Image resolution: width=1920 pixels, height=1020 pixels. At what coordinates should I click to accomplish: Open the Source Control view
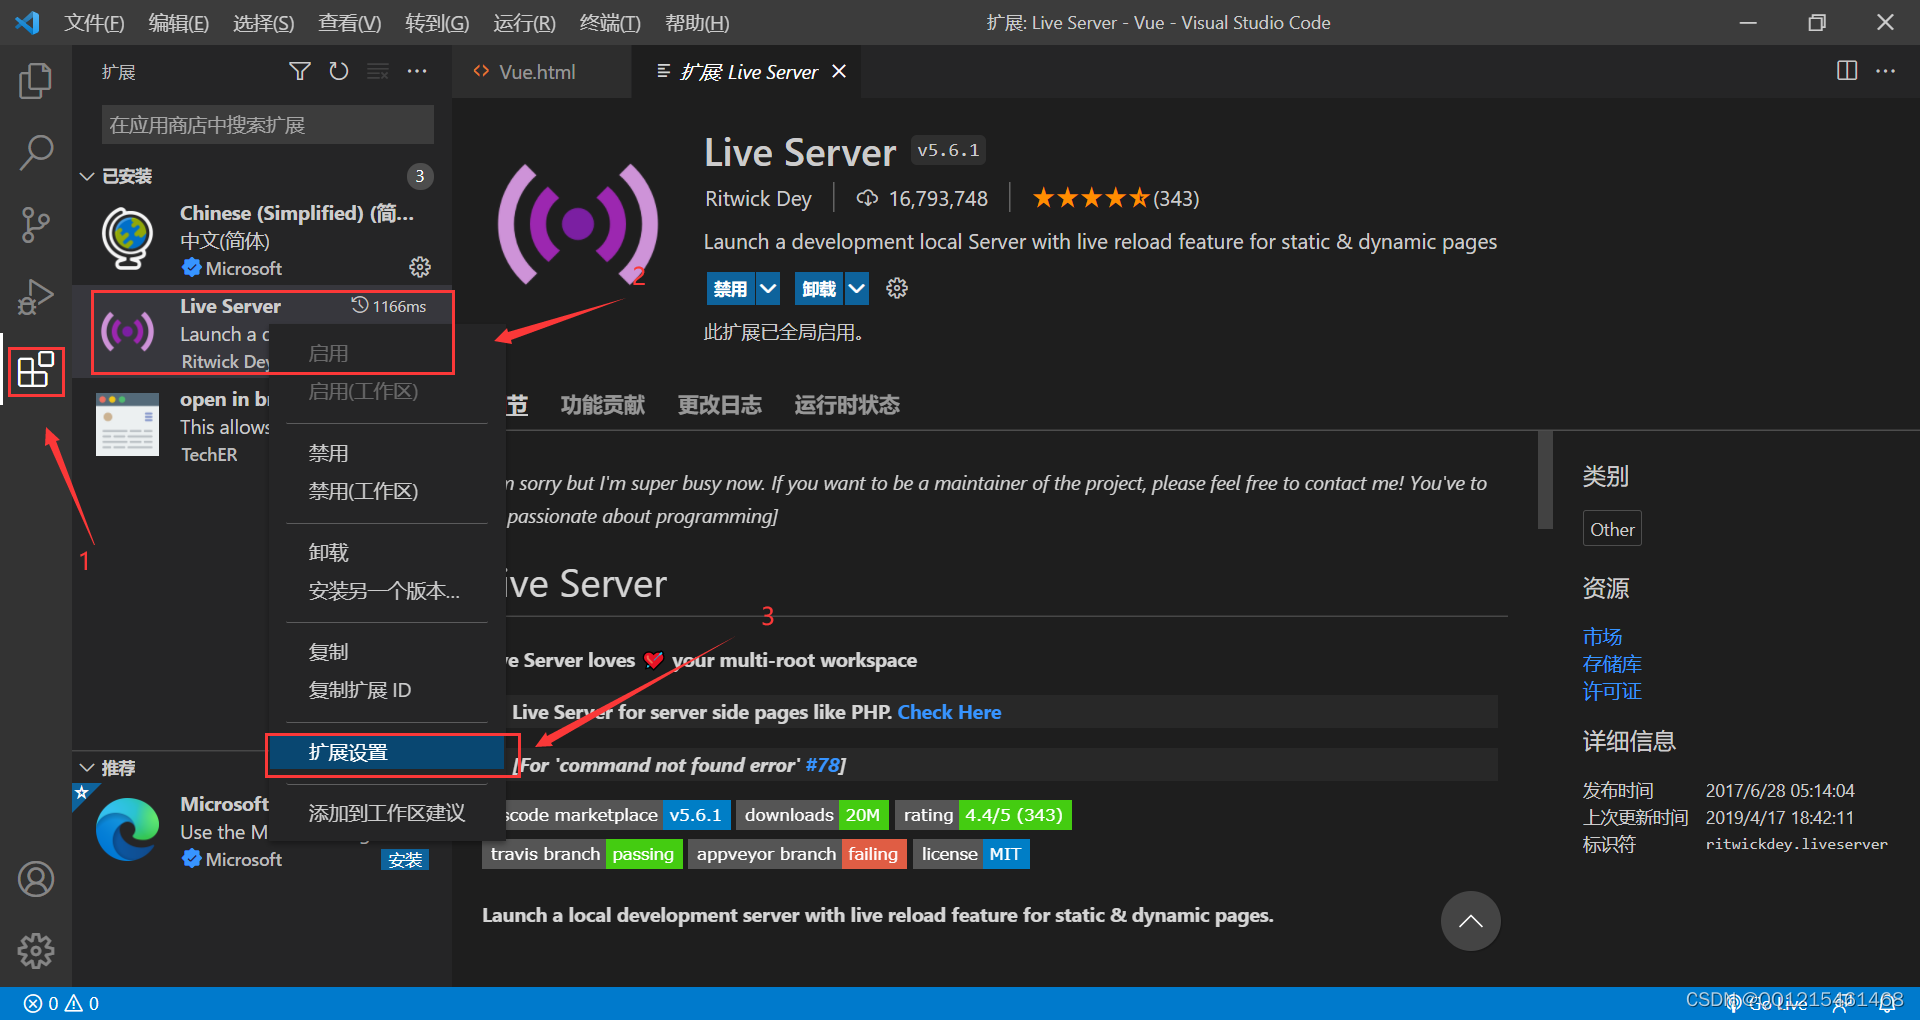click(x=36, y=225)
